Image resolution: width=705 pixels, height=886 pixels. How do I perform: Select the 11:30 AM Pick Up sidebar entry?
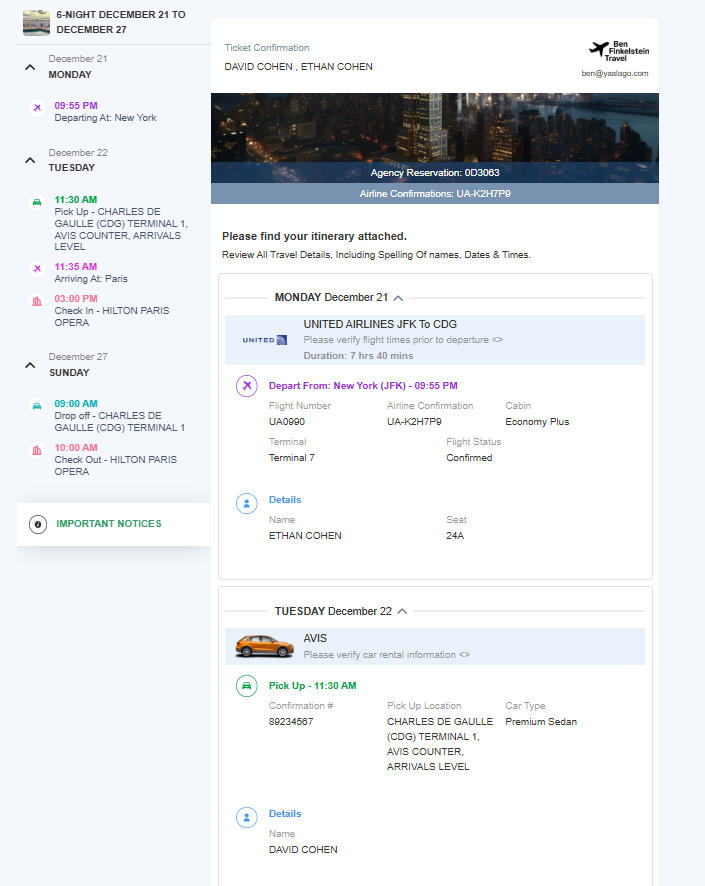(x=121, y=223)
